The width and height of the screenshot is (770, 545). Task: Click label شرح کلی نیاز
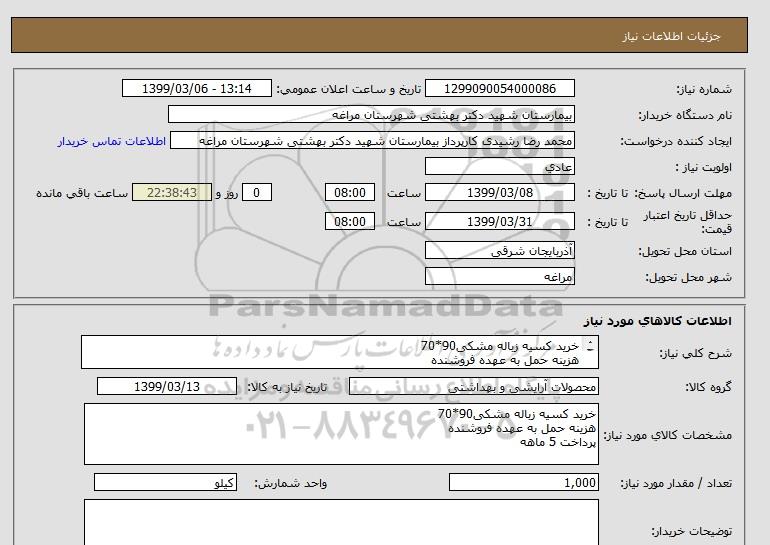click(695, 353)
